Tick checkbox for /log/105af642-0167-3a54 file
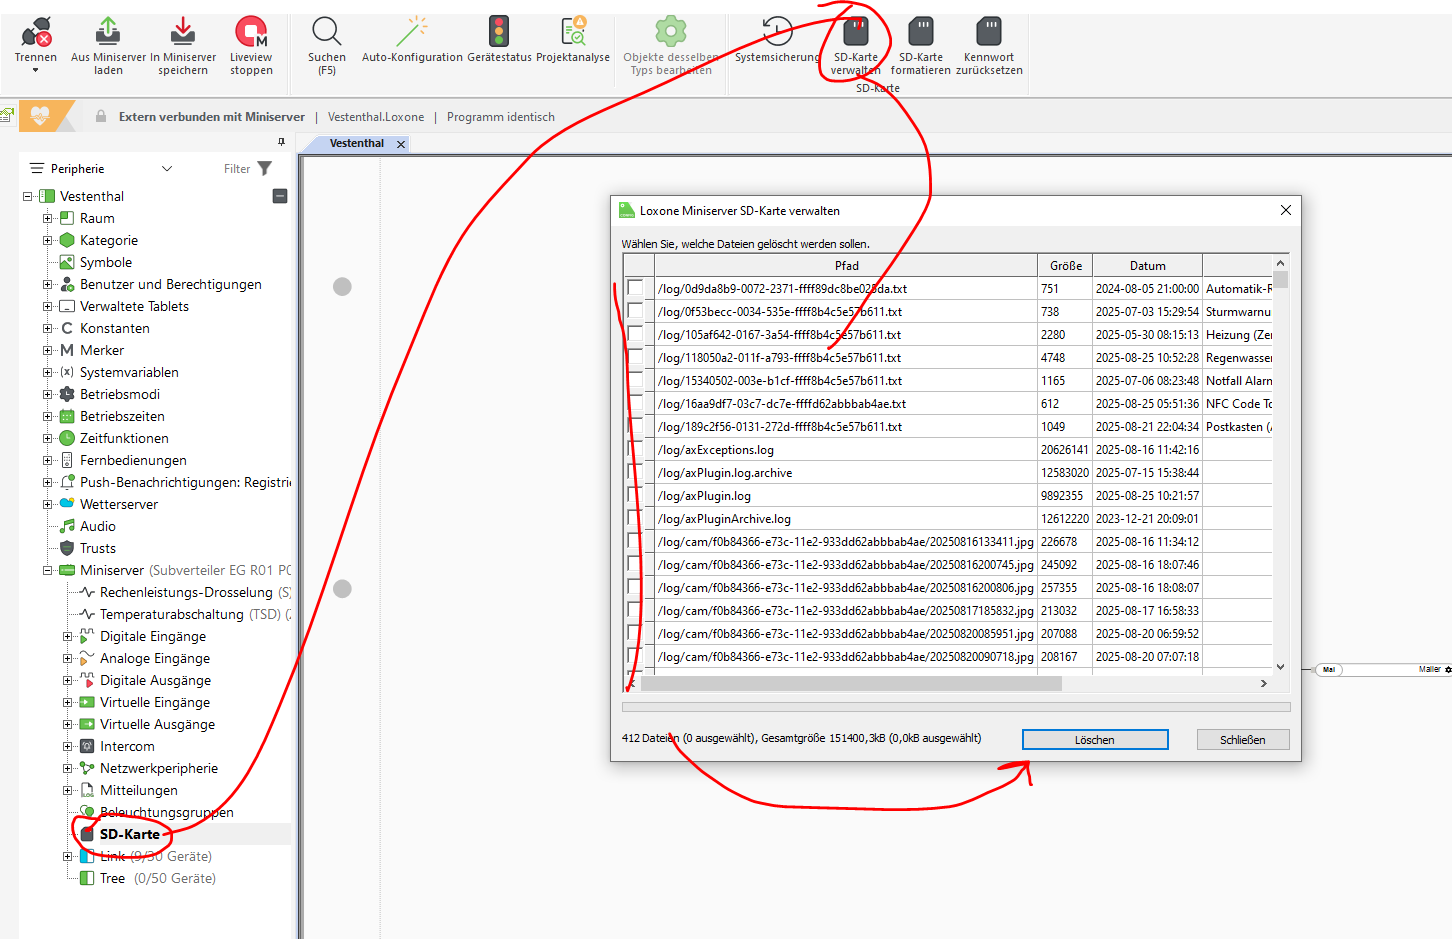Viewport: 1452px width, 939px height. [x=635, y=334]
